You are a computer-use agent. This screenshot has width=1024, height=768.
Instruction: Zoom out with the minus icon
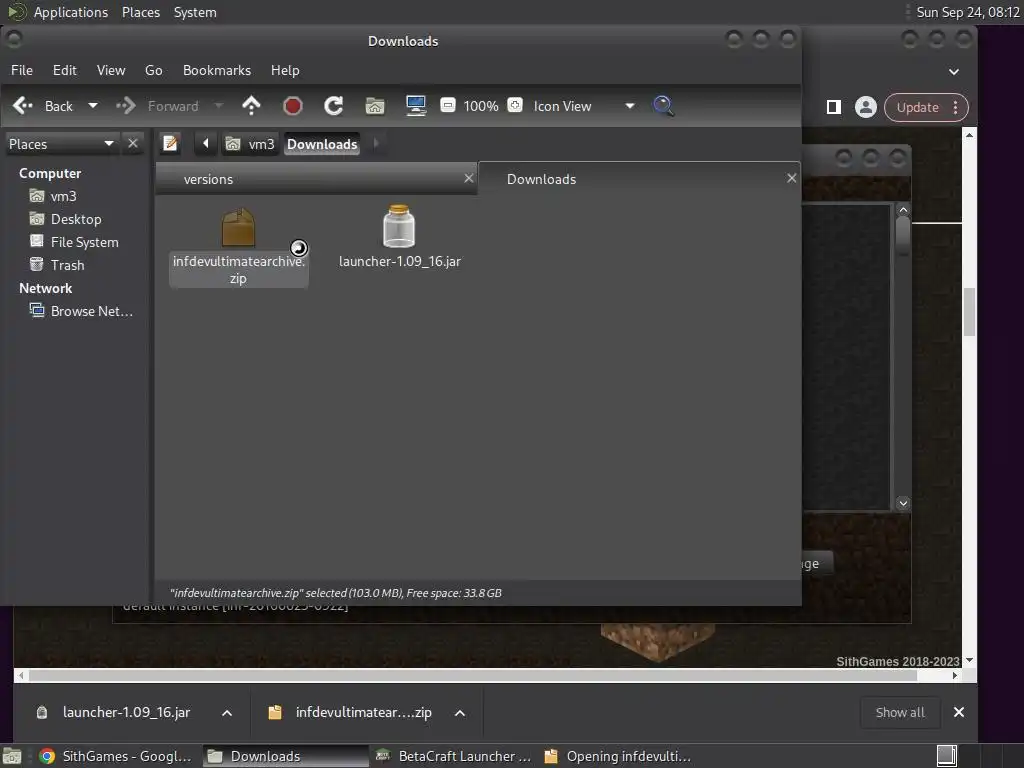tap(448, 105)
